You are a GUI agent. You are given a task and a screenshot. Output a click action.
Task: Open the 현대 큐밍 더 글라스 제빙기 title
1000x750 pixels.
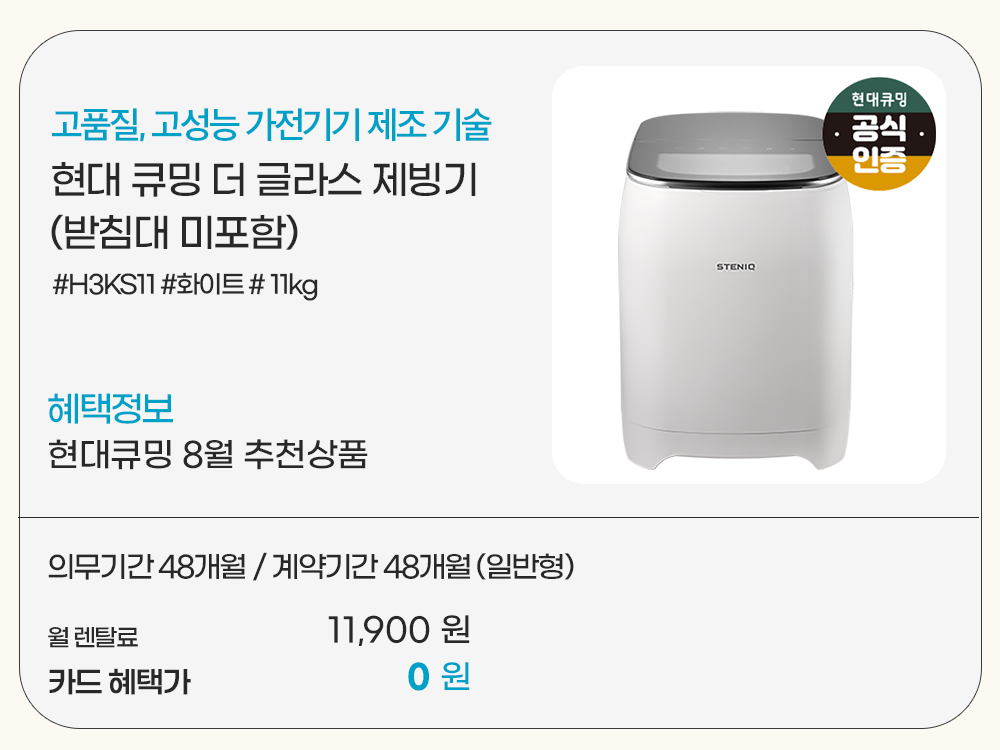pos(265,184)
